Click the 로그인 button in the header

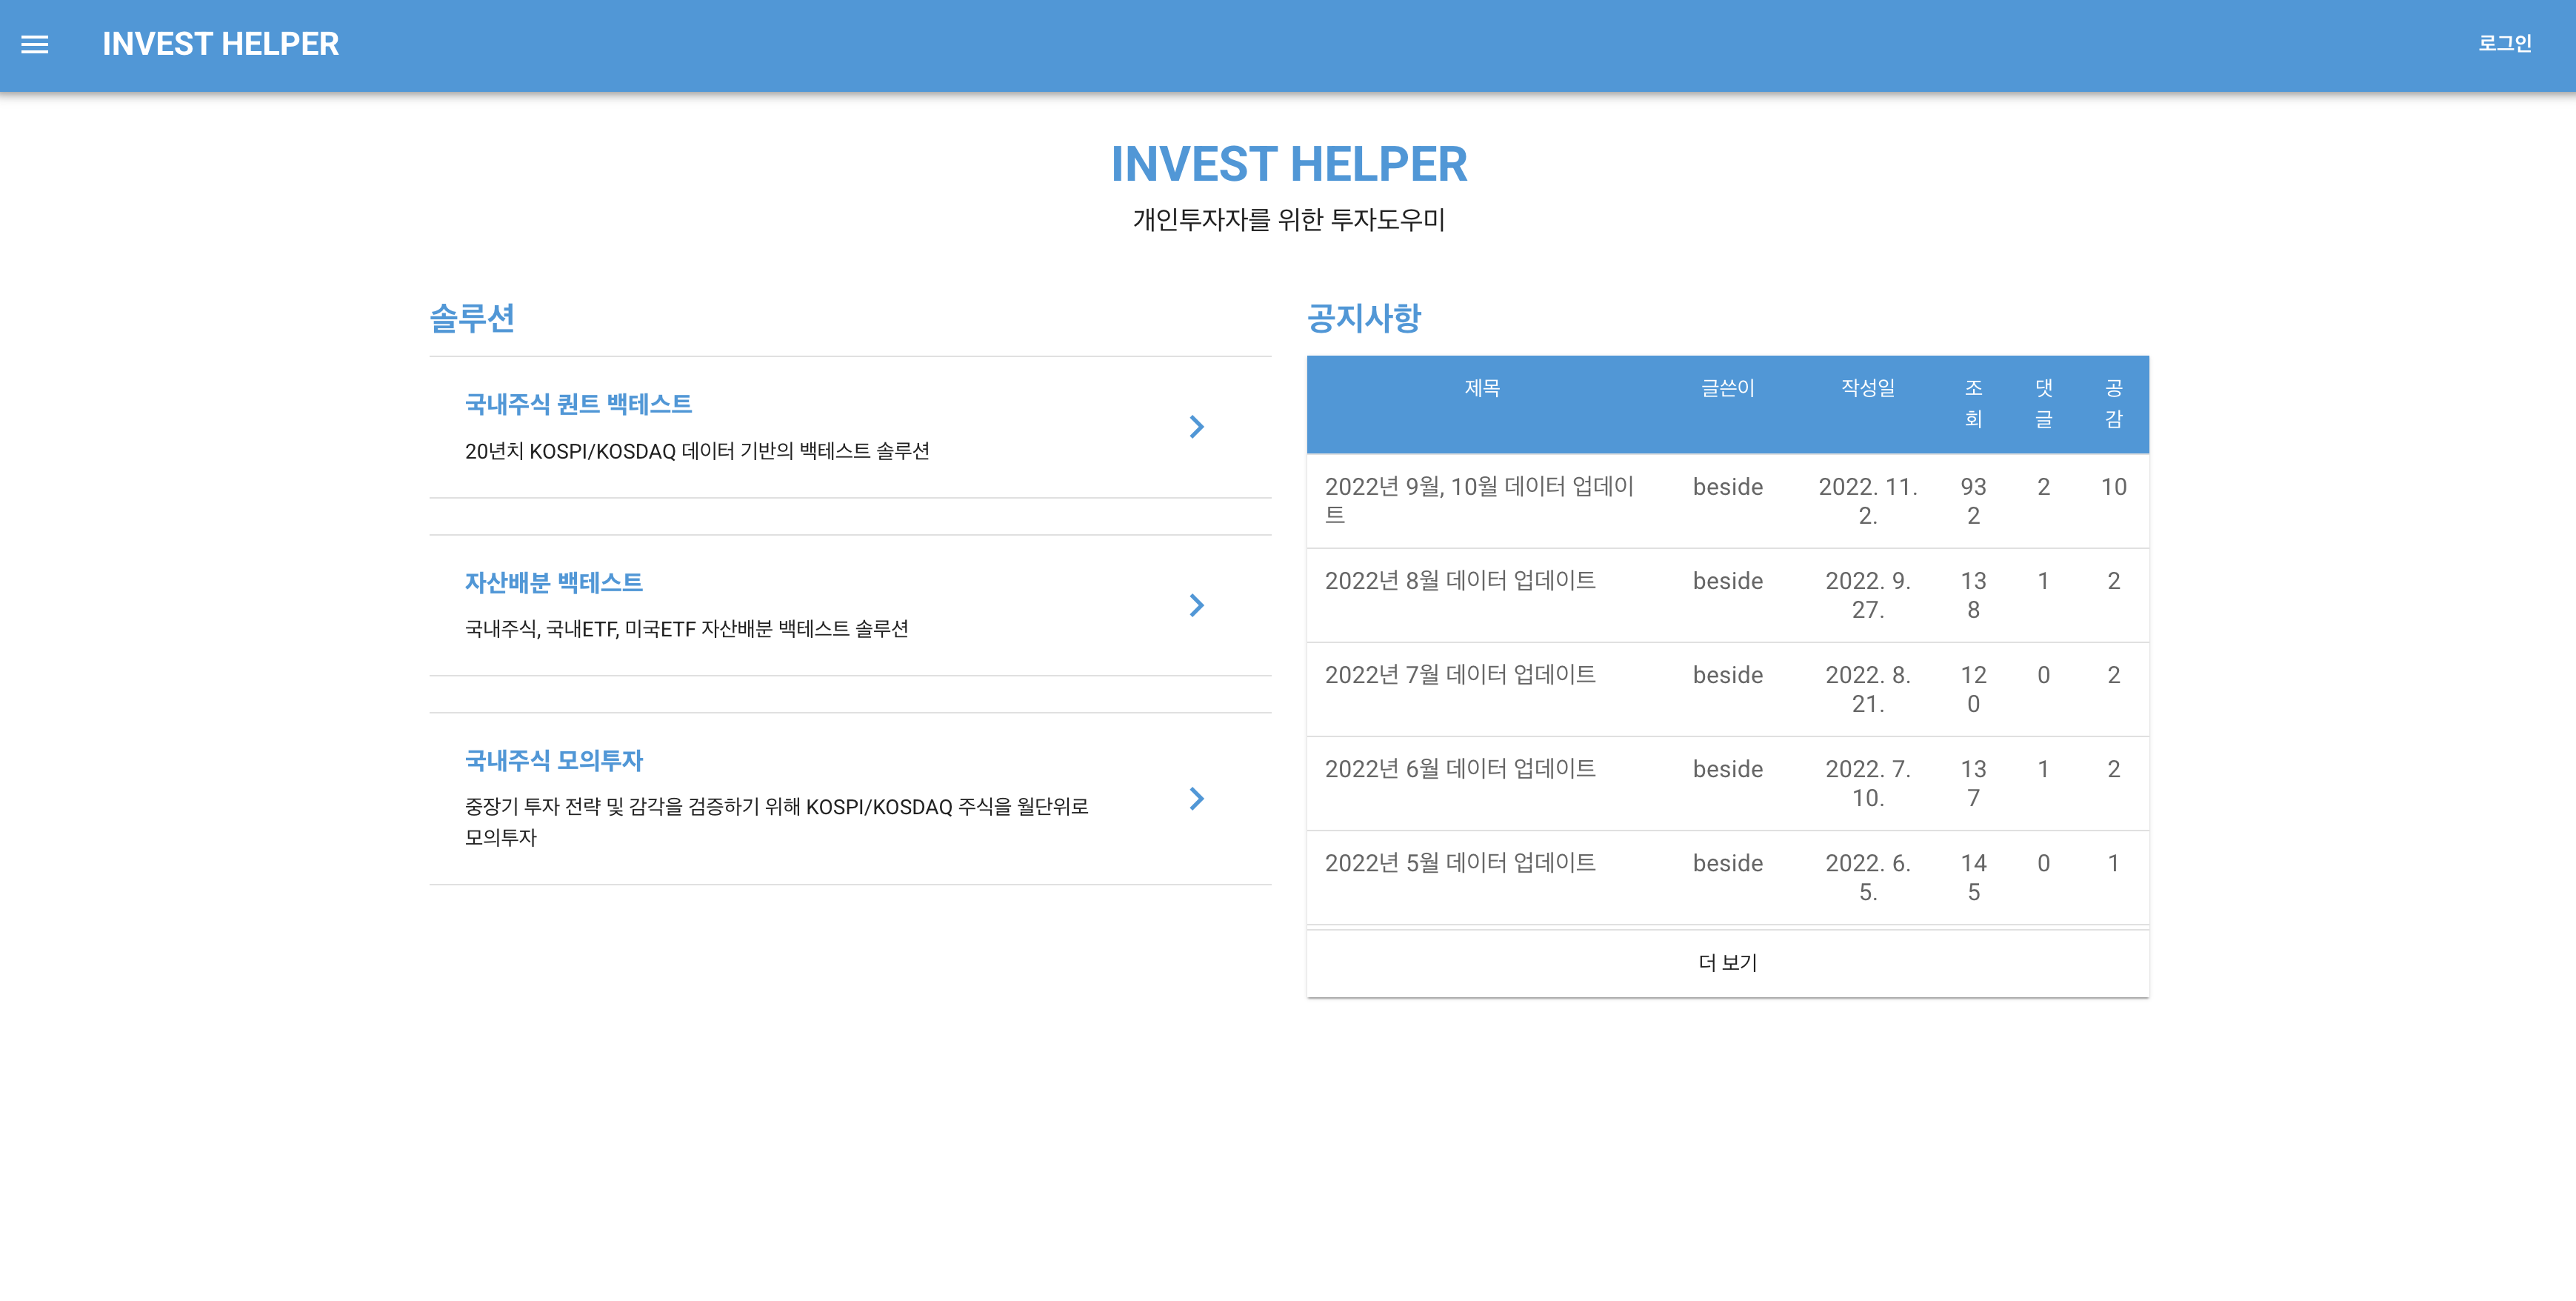tap(2503, 44)
